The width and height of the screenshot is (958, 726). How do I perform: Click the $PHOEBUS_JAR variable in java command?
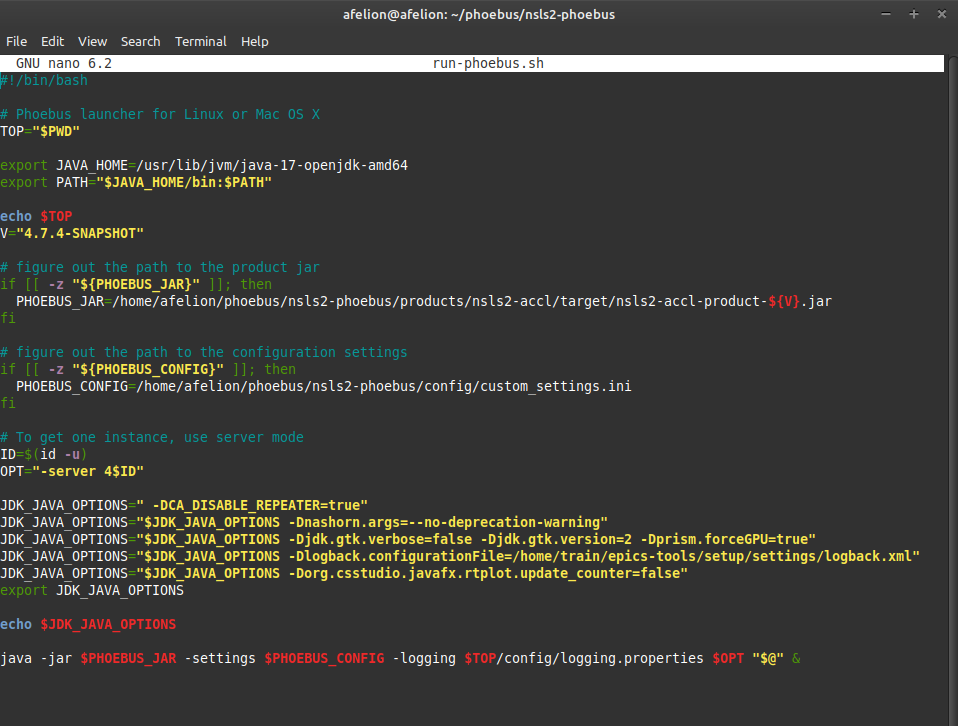(128, 658)
